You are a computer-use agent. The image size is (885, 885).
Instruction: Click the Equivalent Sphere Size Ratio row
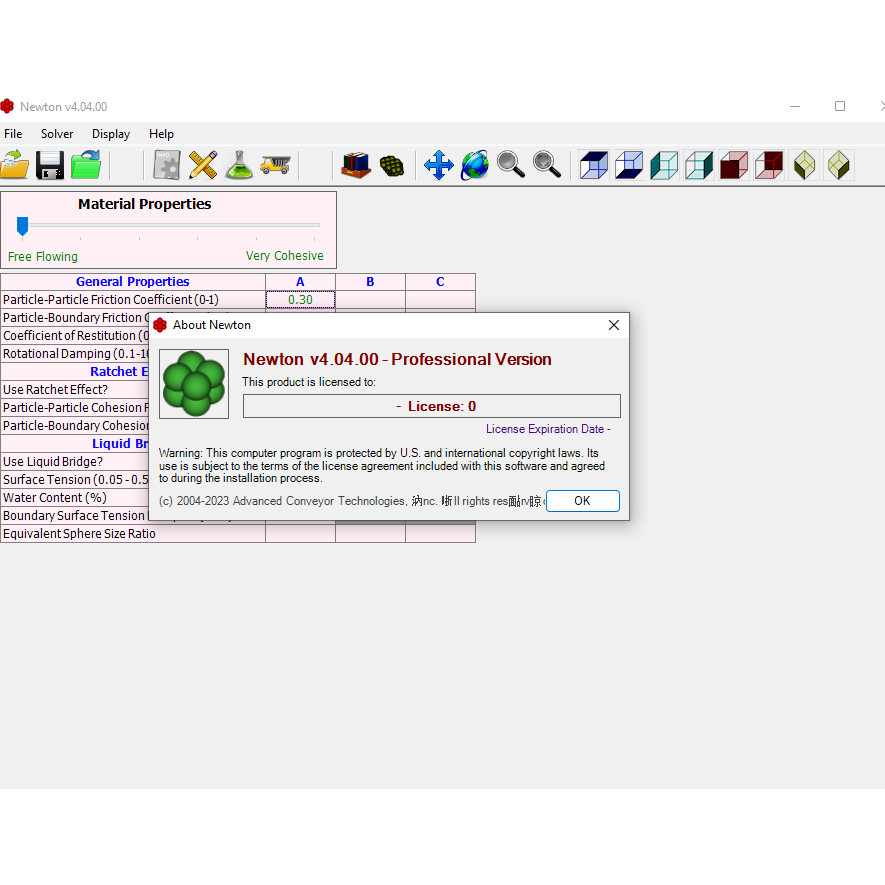pyautogui.click(x=133, y=533)
